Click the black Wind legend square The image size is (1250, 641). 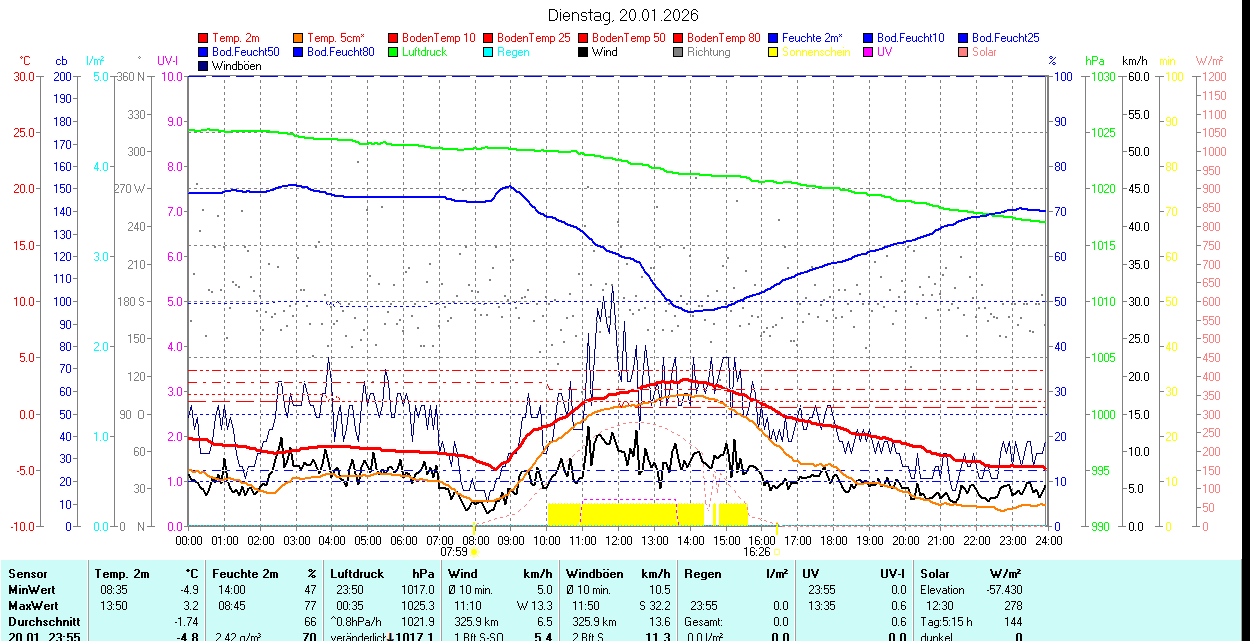pos(584,52)
